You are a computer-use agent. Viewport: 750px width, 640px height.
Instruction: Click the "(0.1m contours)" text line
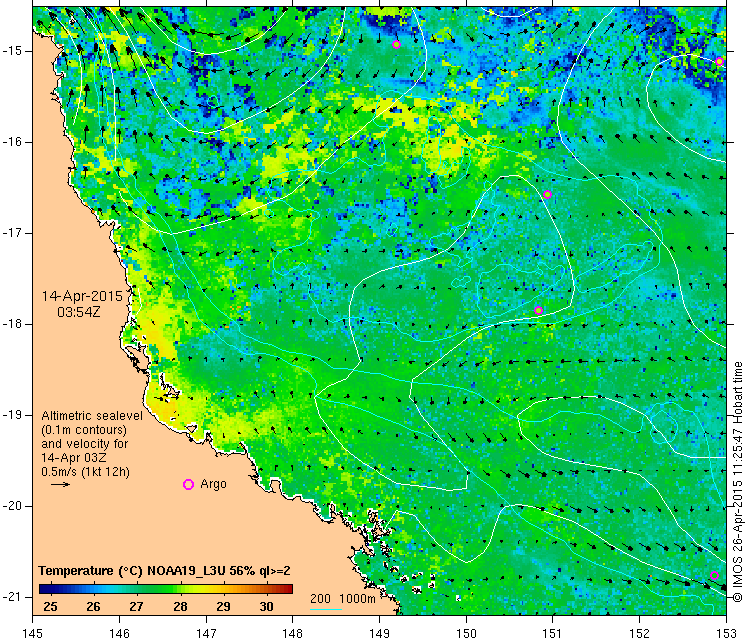84,430
